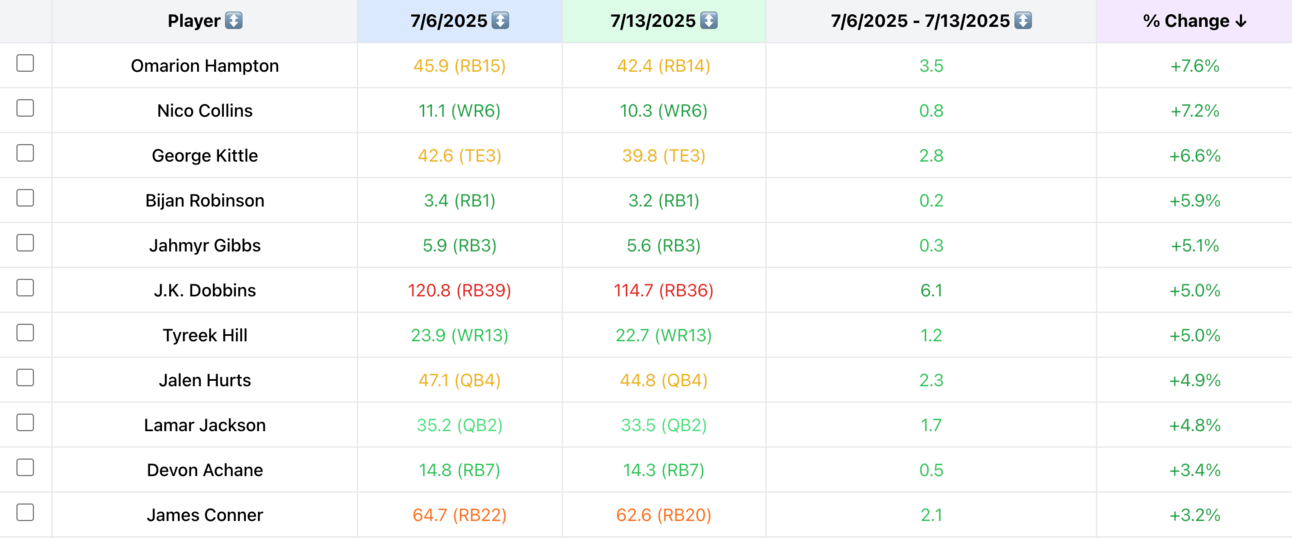Click Omarion Hampton's +7.6% change value
This screenshot has height=538, width=1292.
coord(1194,66)
